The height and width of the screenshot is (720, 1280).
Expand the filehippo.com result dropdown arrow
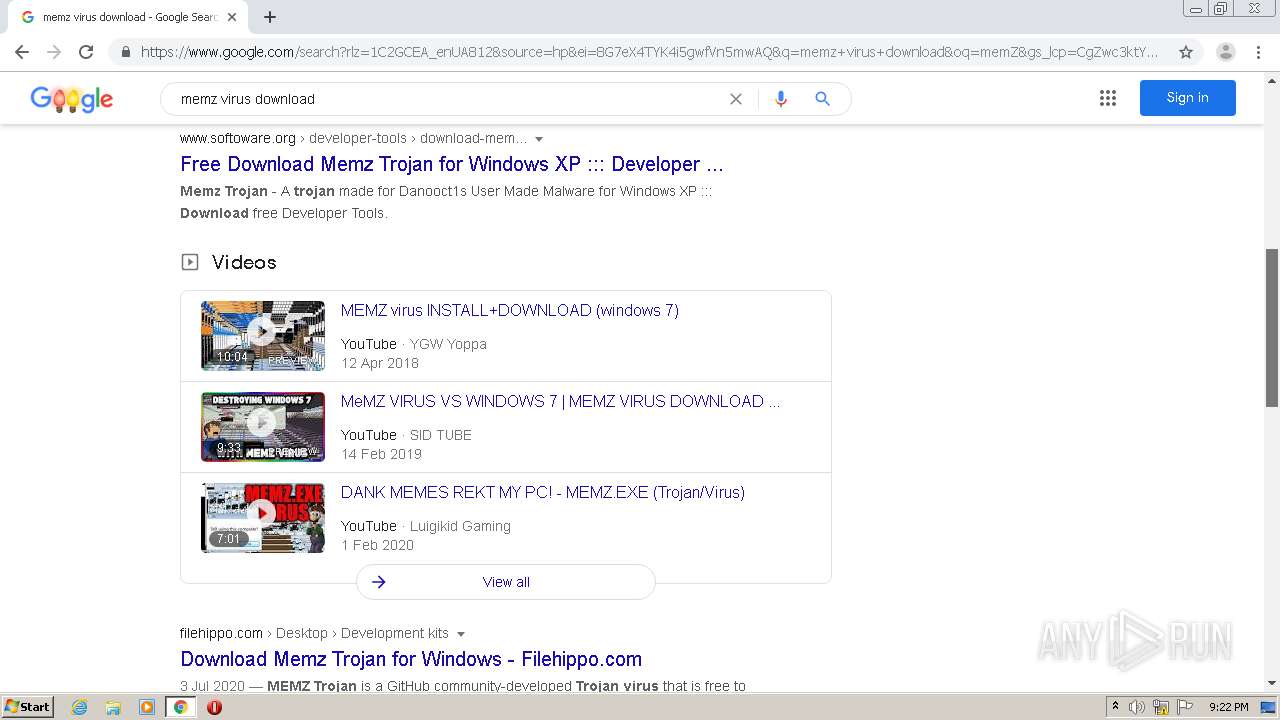[461, 634]
